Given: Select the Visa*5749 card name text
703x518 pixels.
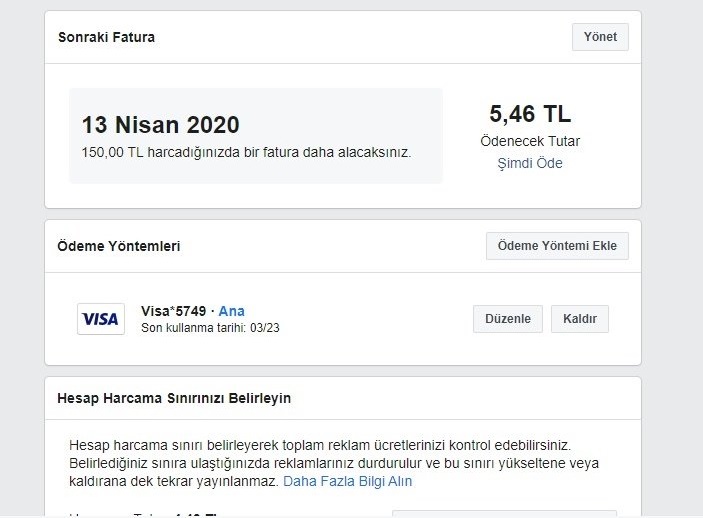Looking at the screenshot, I should [x=173, y=311].
